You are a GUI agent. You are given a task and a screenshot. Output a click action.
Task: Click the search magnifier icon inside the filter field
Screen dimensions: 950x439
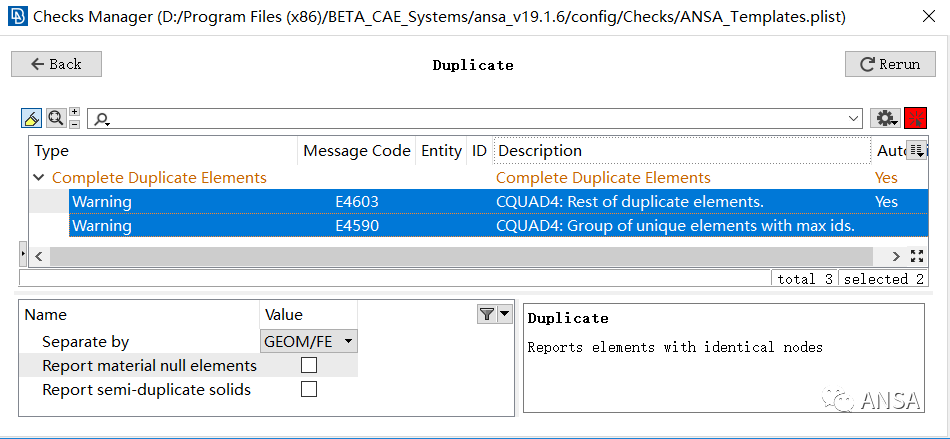pyautogui.click(x=102, y=119)
